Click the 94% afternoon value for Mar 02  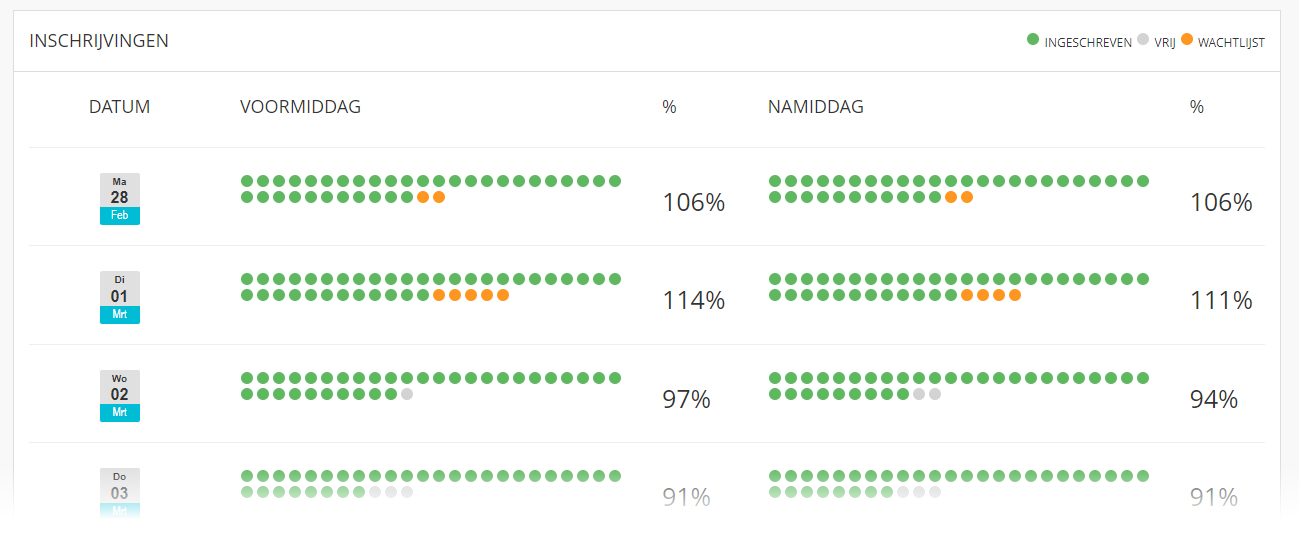(1214, 399)
